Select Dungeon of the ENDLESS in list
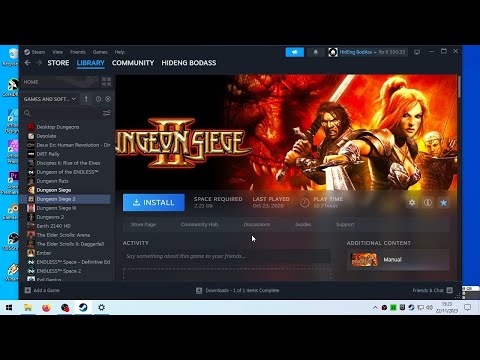 pos(67,172)
